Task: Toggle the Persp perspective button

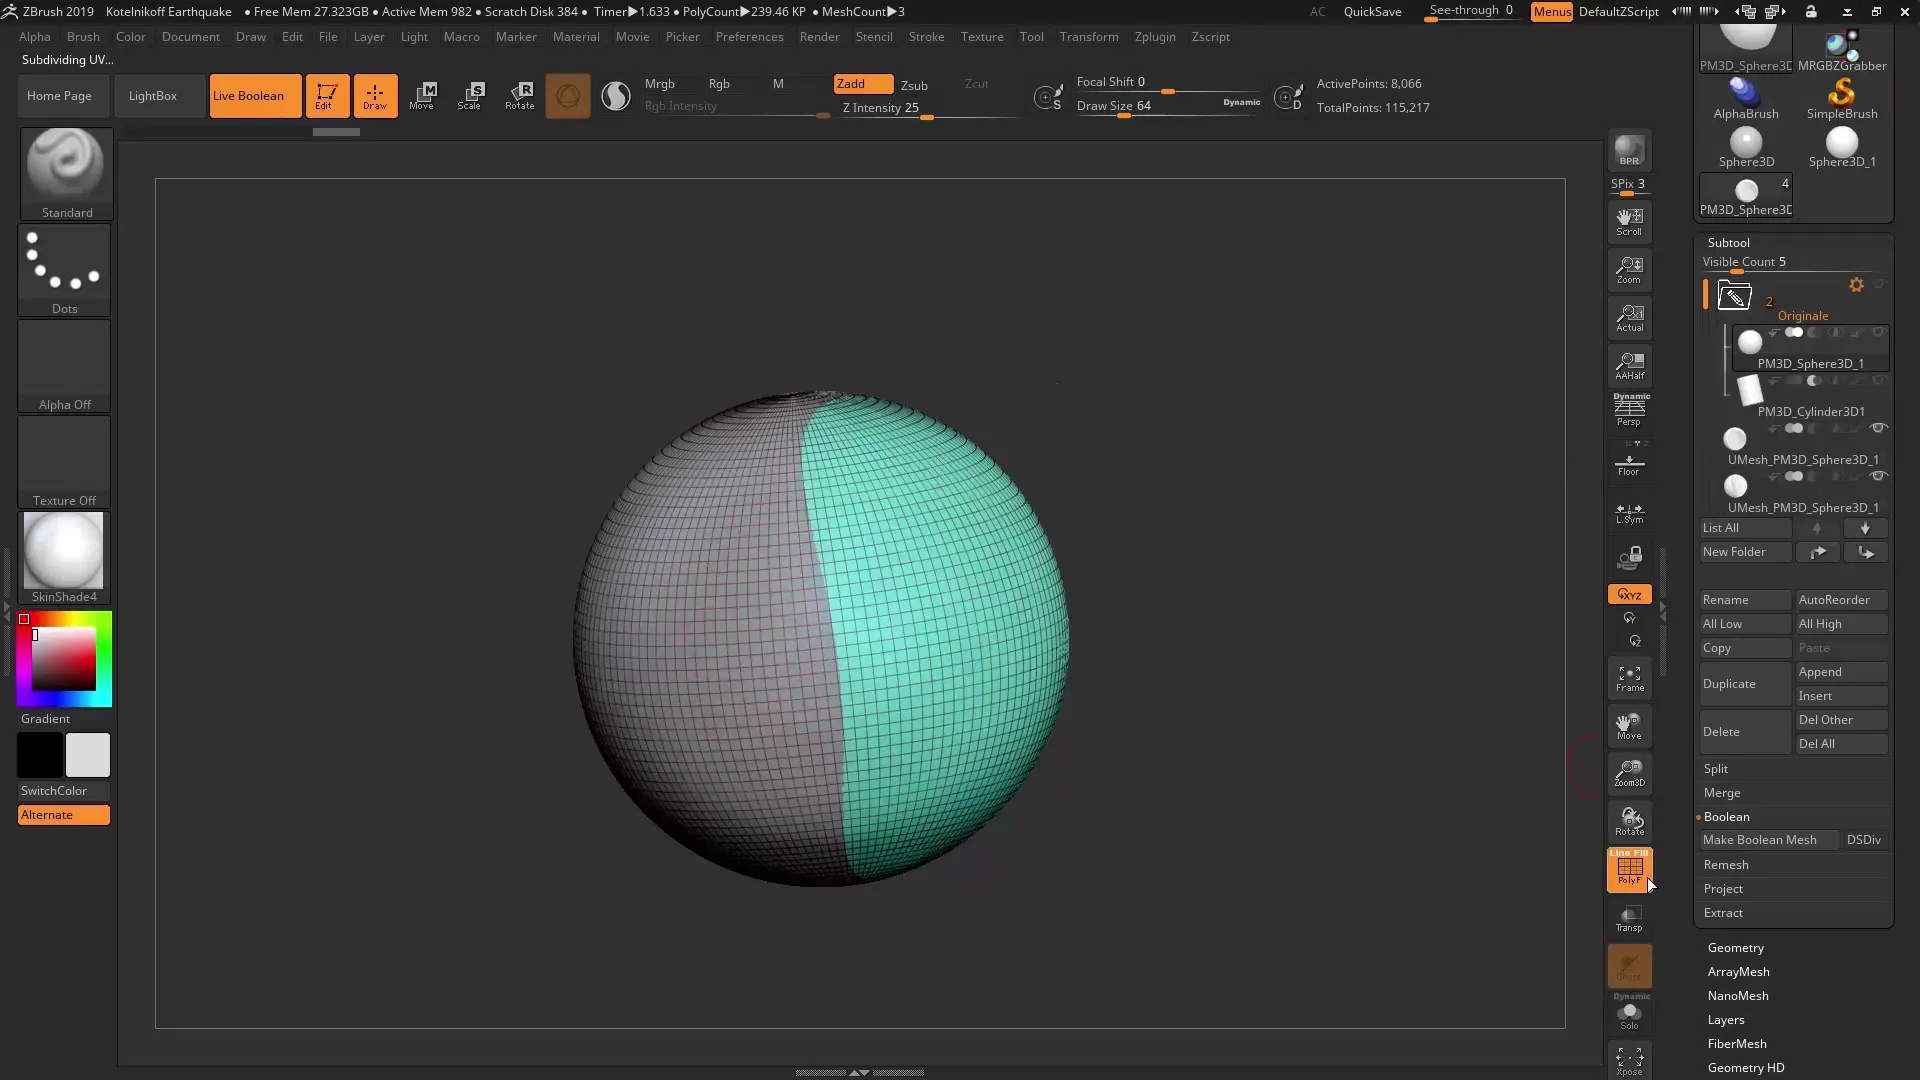Action: pos(1629,412)
